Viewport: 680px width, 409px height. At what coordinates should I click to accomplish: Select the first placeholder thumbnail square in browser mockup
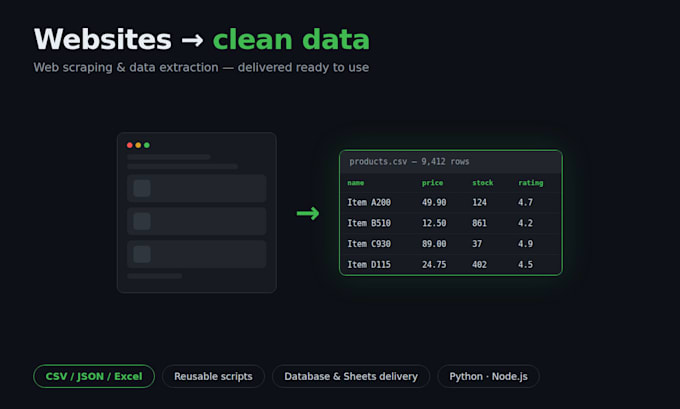[142, 188]
